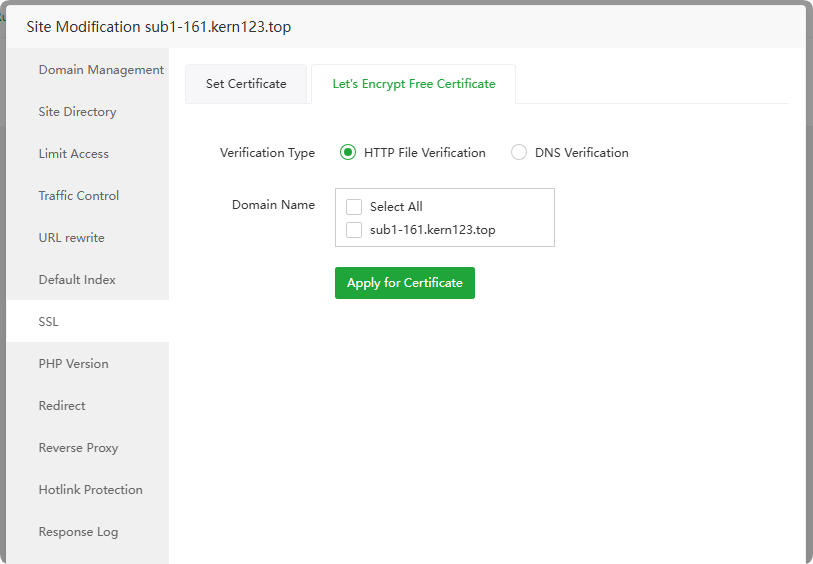
Task: View the Response Log section
Action: 78,532
